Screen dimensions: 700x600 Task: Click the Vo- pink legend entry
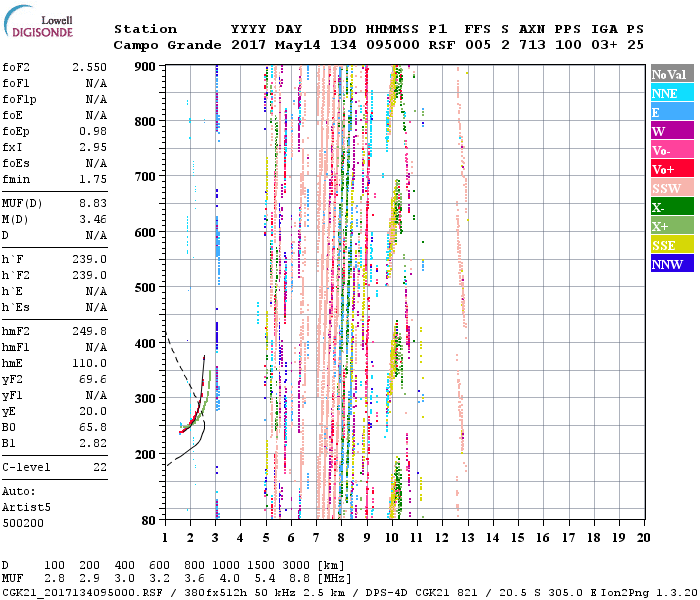point(670,150)
